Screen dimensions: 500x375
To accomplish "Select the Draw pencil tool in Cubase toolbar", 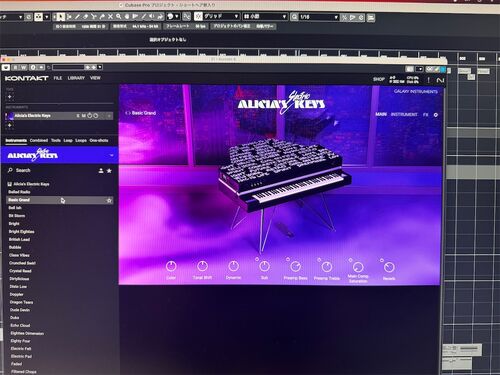I will pos(77,16).
